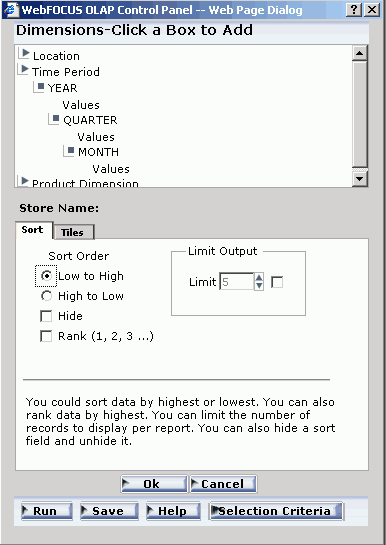Click the QUARTER dimension box icon
386x545 pixels.
click(x=56, y=118)
